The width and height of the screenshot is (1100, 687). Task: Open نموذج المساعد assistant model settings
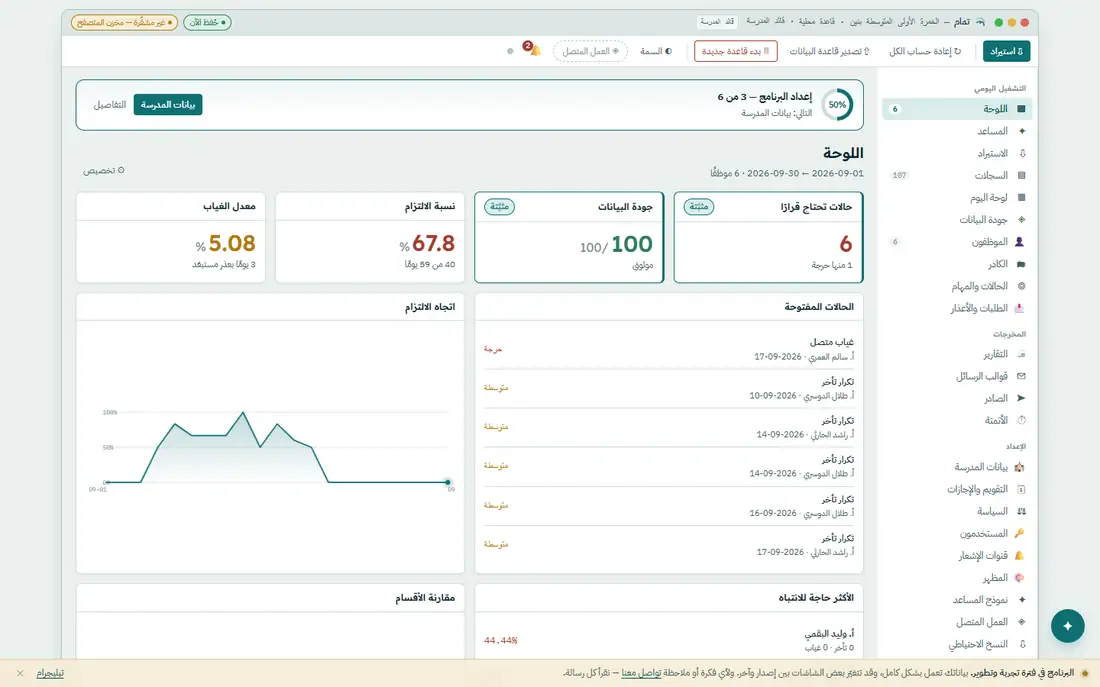point(957,600)
